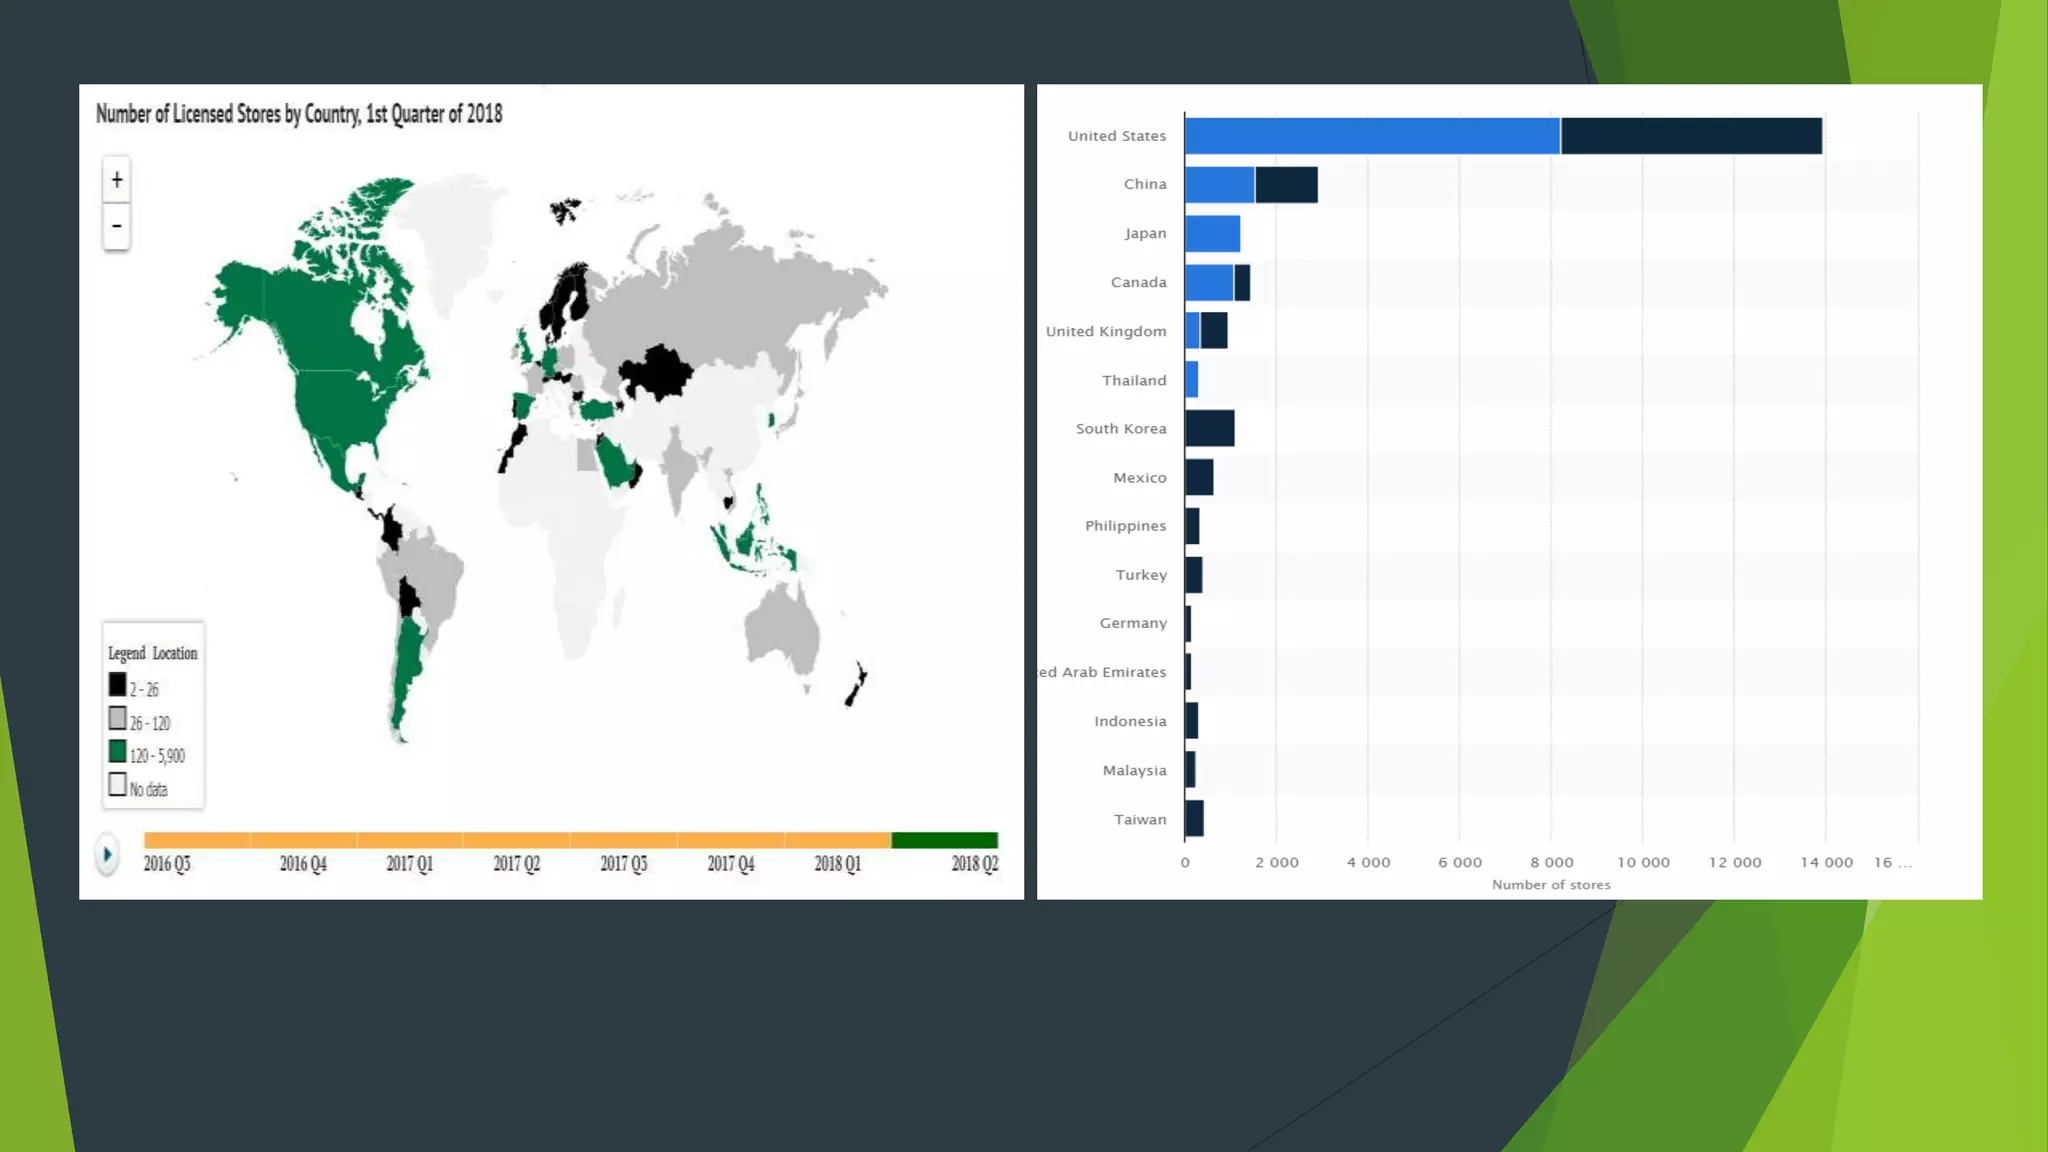Select the 2016 Q3 timeline segment
2048x1152 pixels.
coord(197,840)
